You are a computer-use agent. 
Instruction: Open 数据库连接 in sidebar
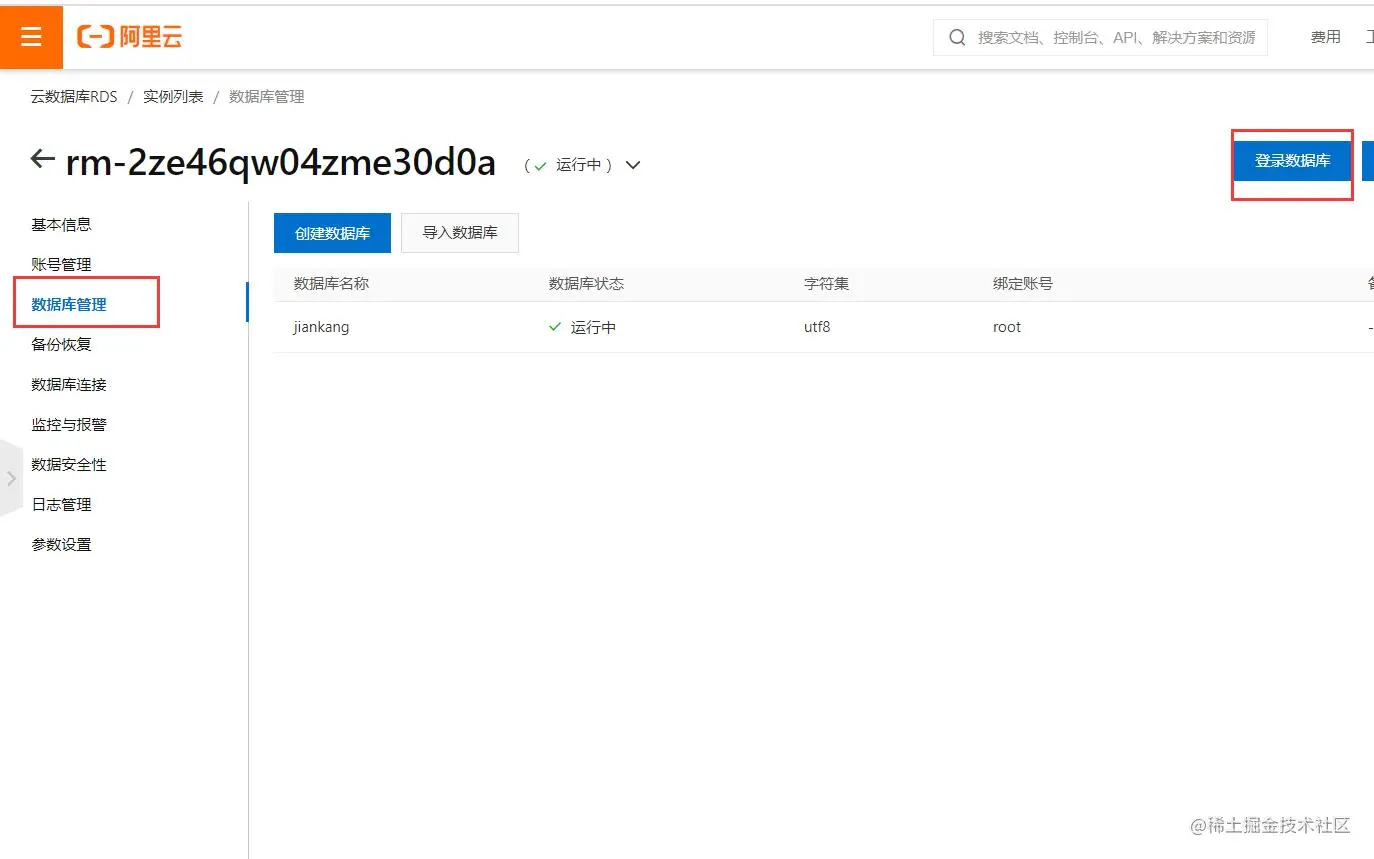point(69,385)
